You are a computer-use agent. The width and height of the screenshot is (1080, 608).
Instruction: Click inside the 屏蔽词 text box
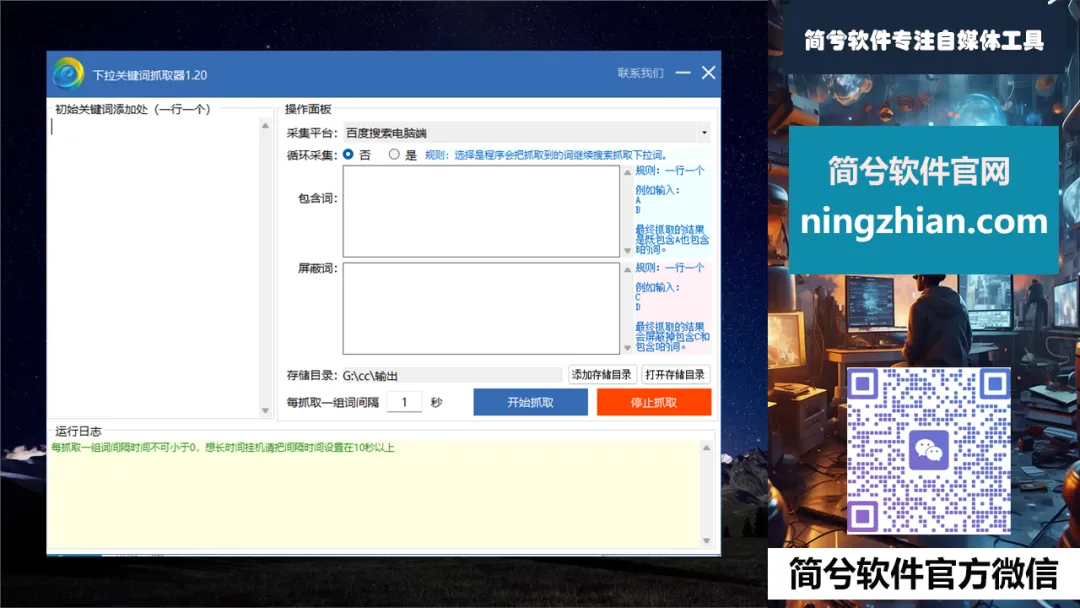coord(481,308)
